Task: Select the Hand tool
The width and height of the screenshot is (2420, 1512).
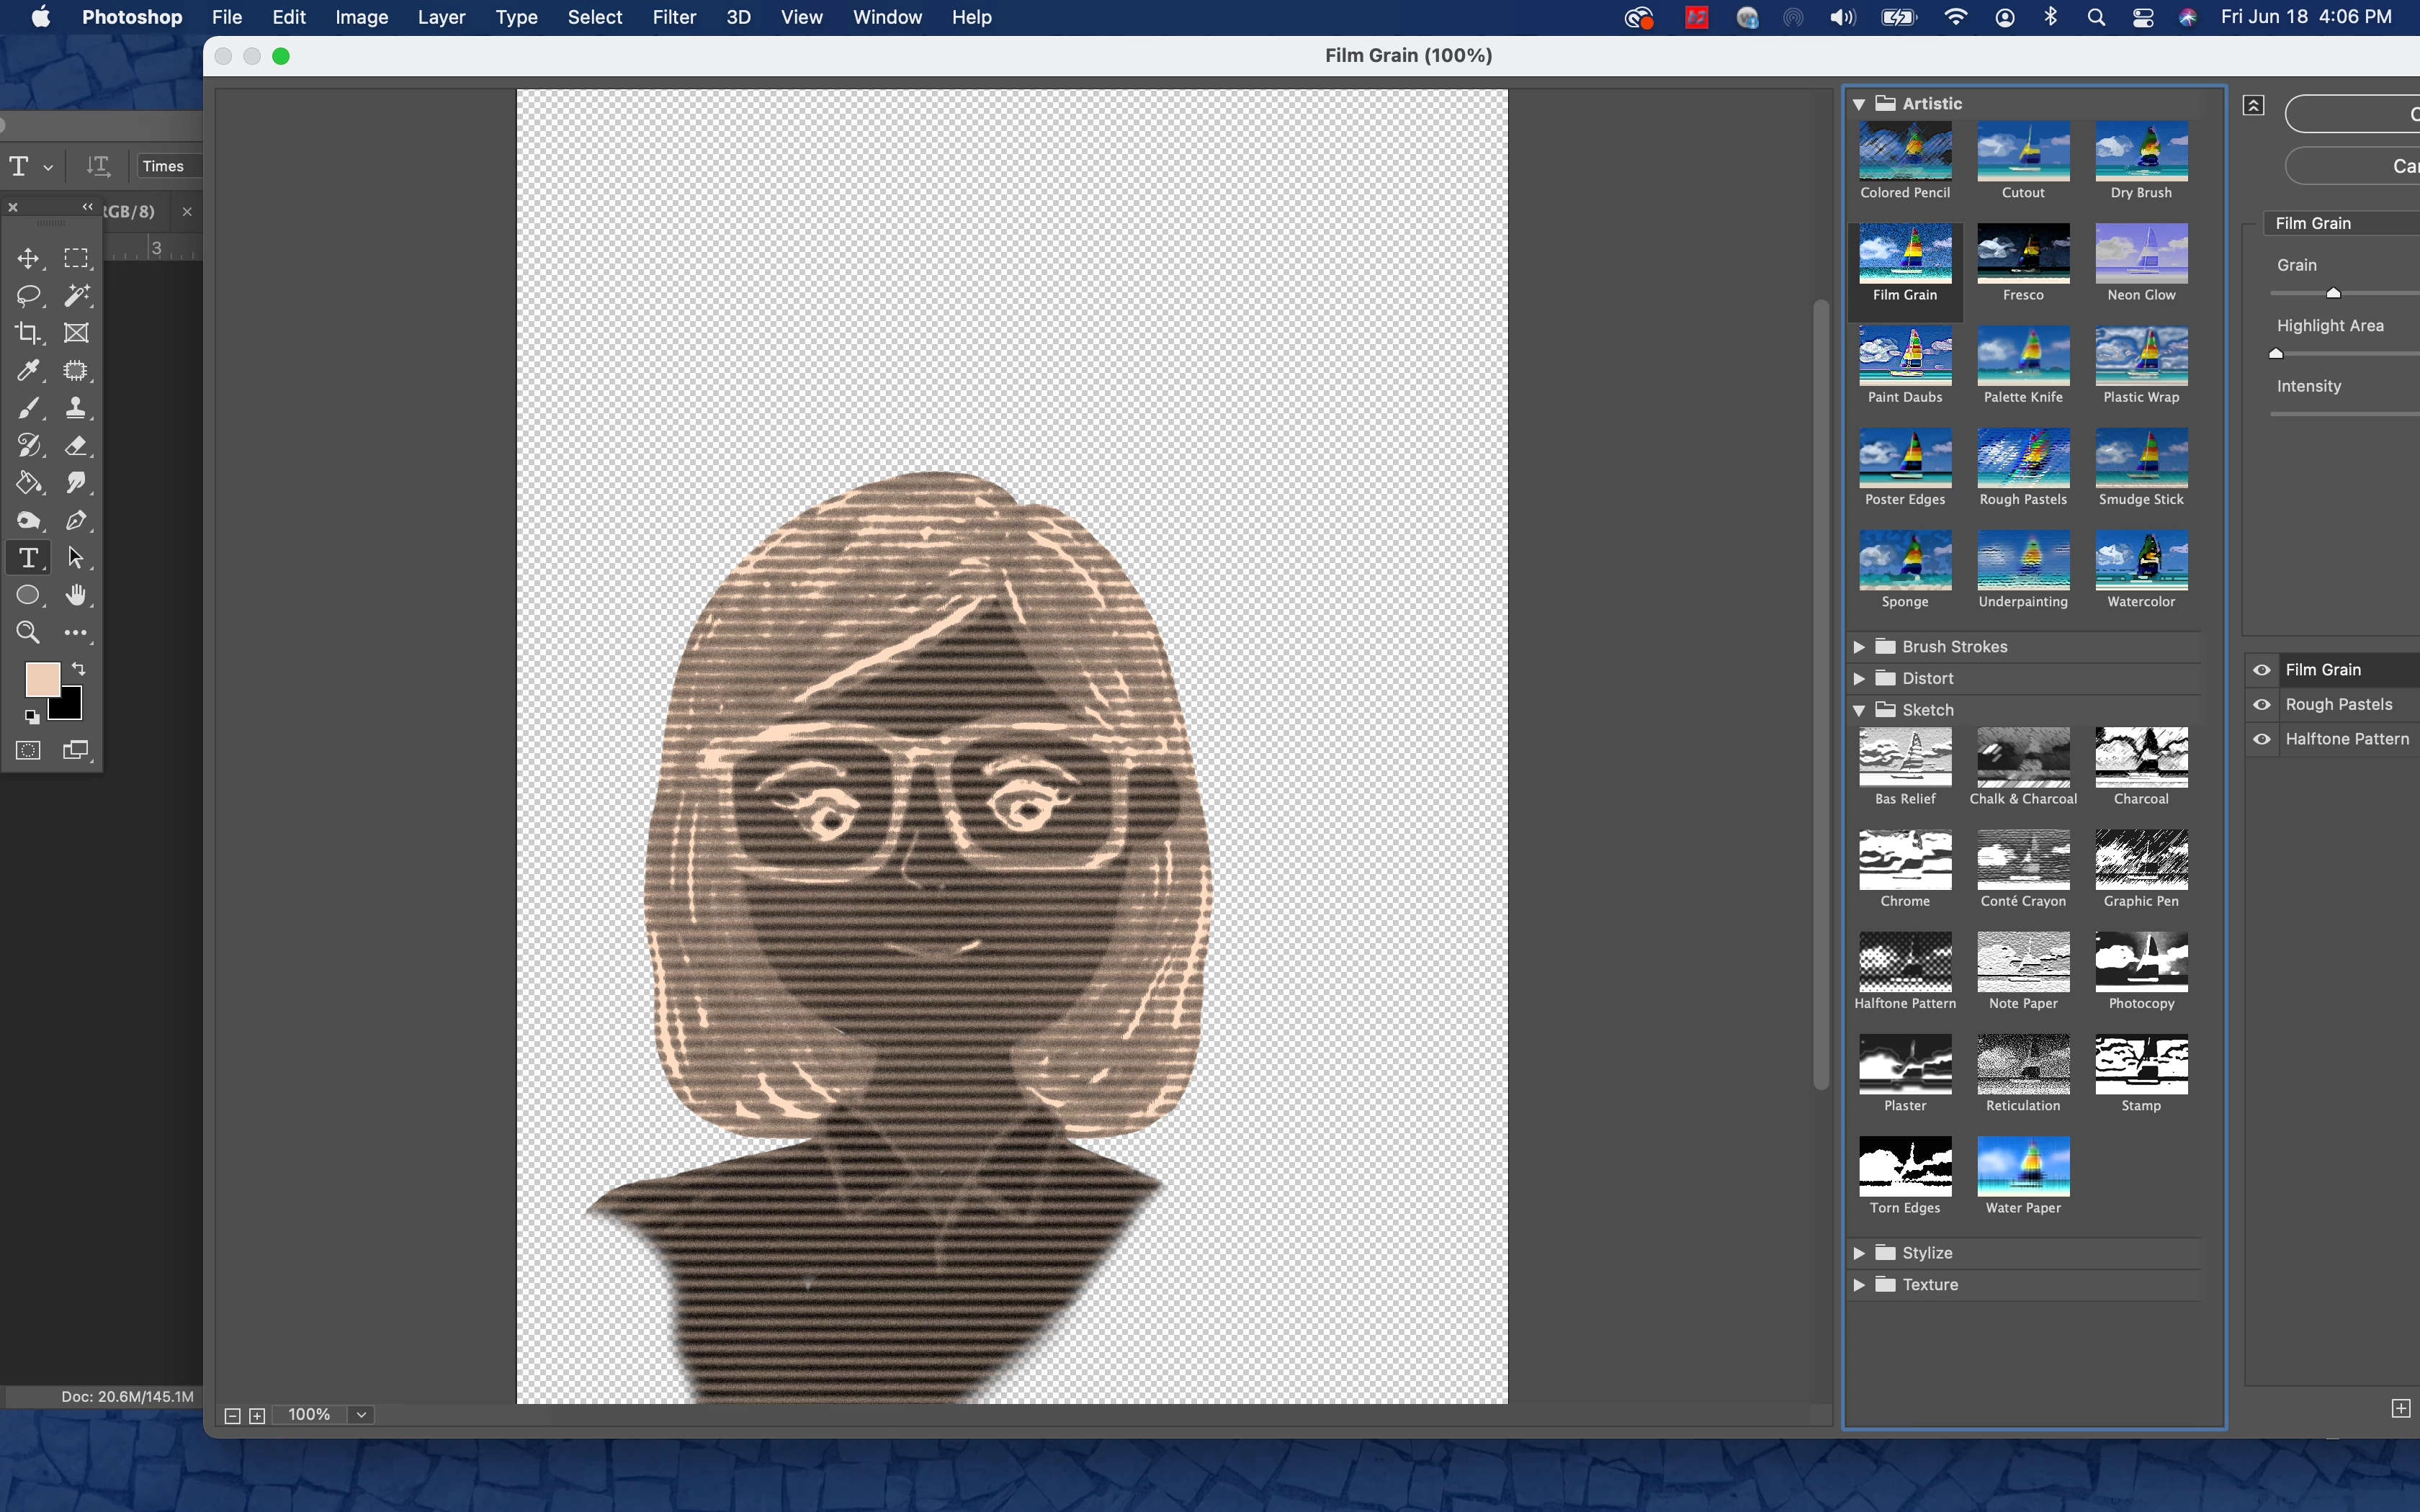Action: (x=76, y=596)
